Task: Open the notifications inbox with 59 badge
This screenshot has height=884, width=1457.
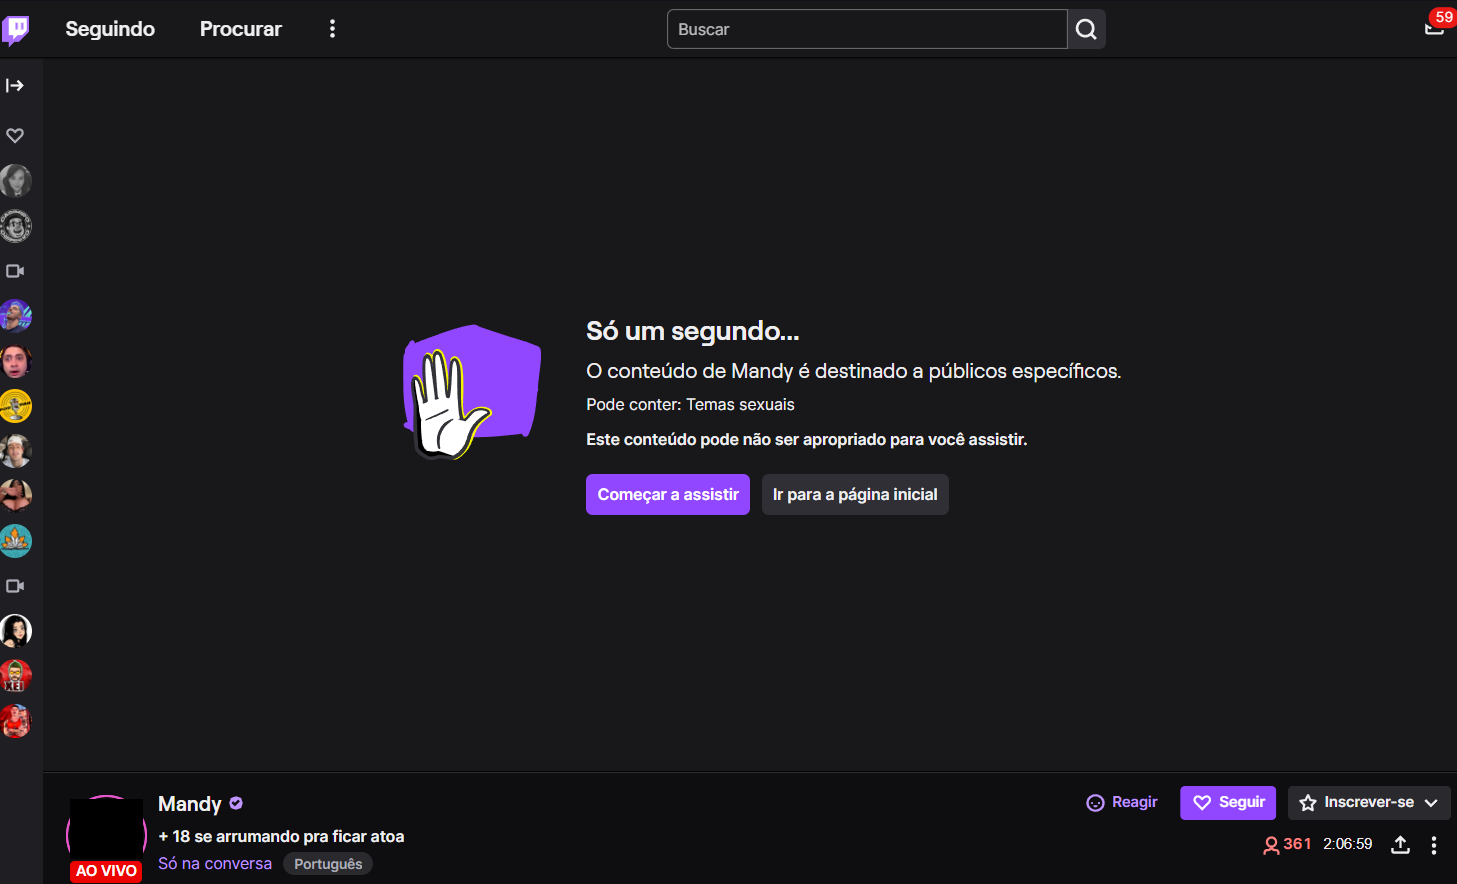Action: pos(1435,27)
